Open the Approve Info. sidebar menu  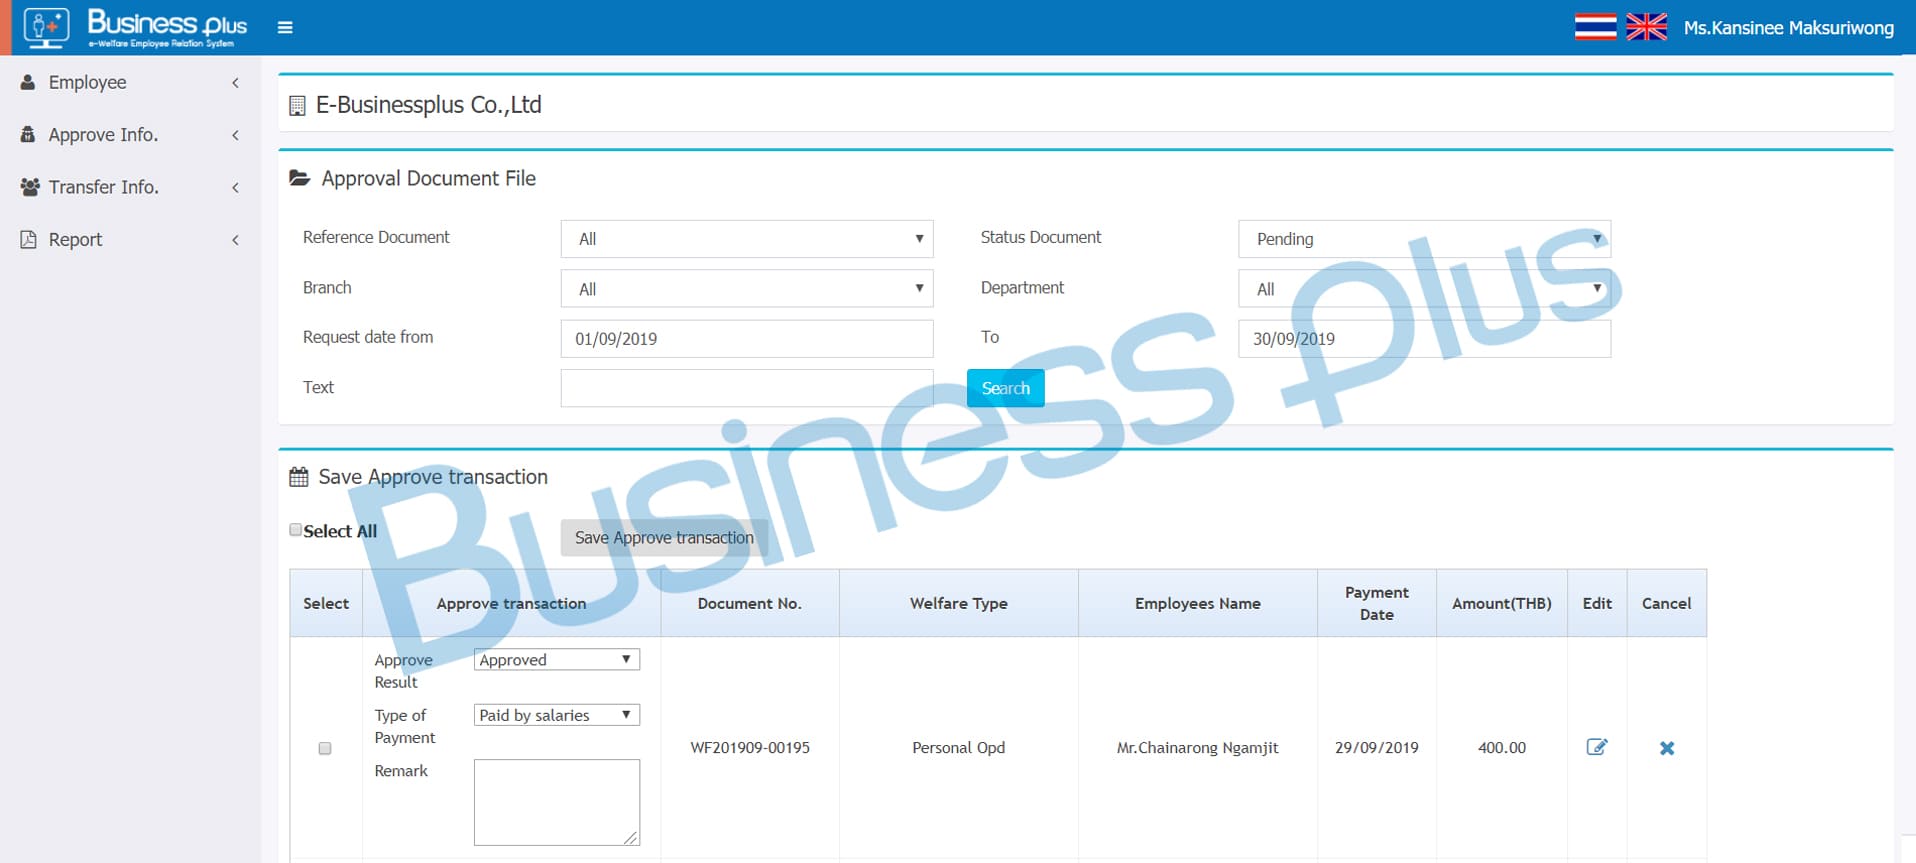click(x=130, y=134)
